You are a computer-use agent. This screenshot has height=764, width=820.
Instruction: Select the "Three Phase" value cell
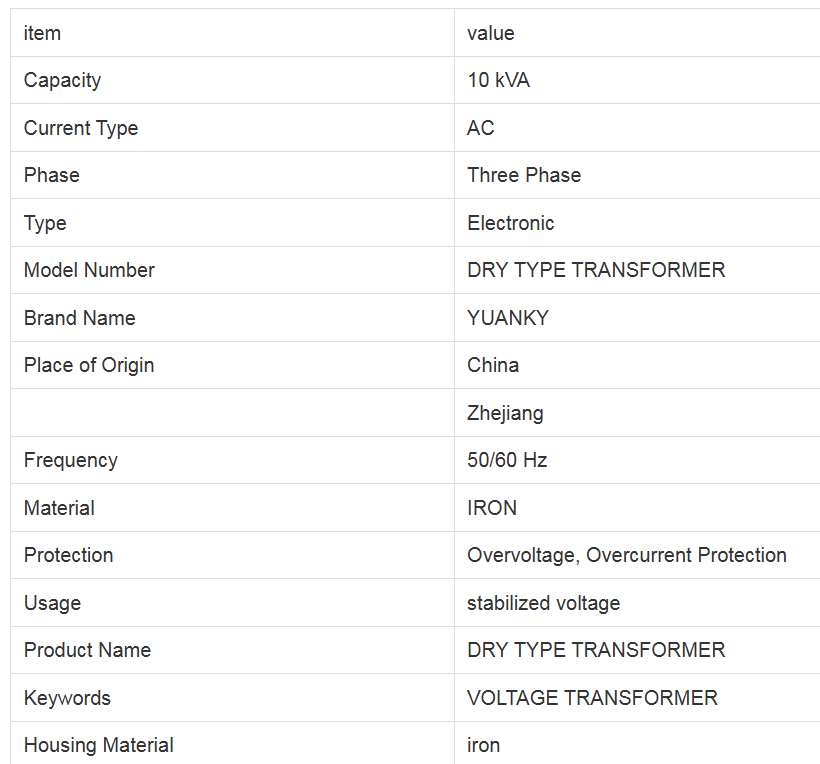tap(524, 175)
